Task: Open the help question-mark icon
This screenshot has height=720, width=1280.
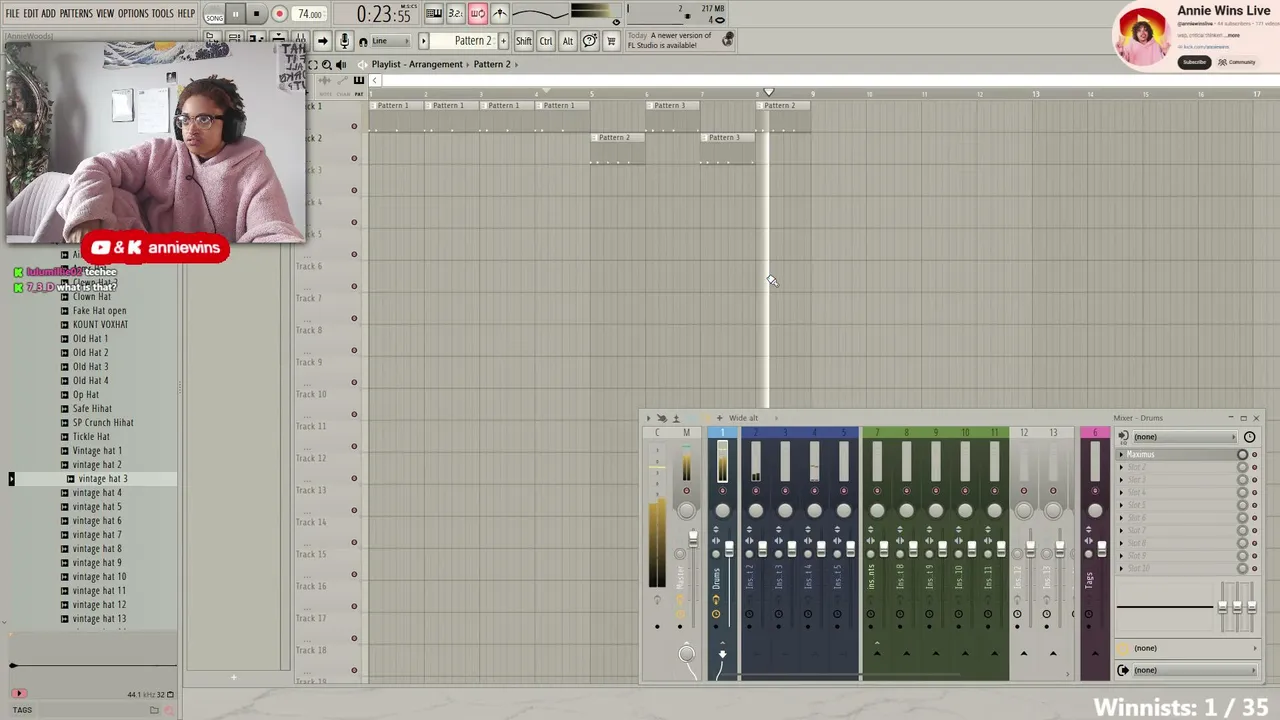Action: click(x=590, y=41)
